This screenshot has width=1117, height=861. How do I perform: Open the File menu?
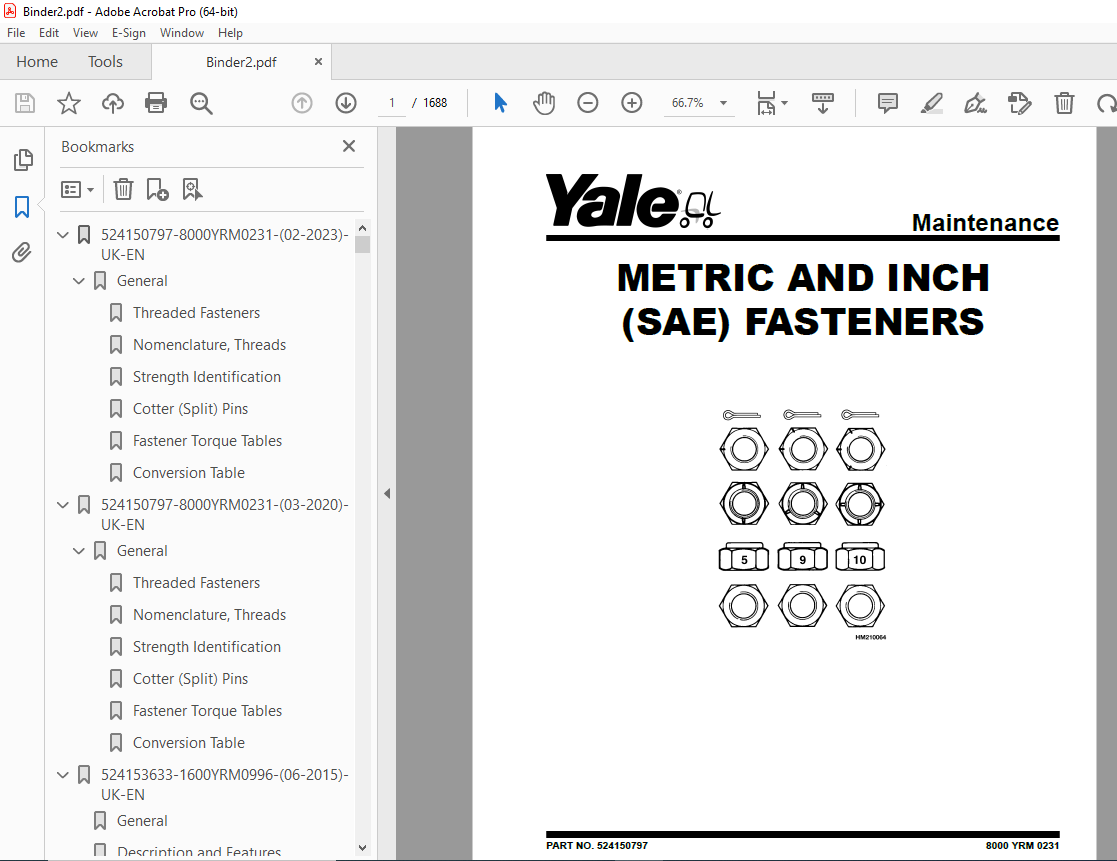(16, 33)
